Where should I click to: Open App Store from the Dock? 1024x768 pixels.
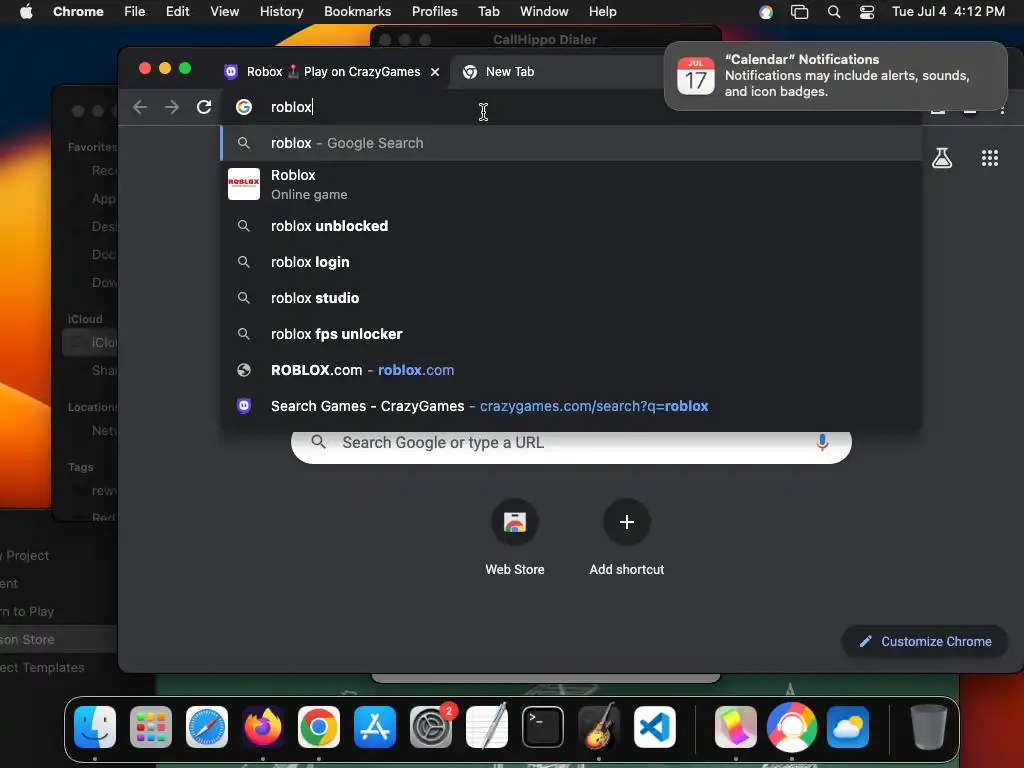pos(375,727)
